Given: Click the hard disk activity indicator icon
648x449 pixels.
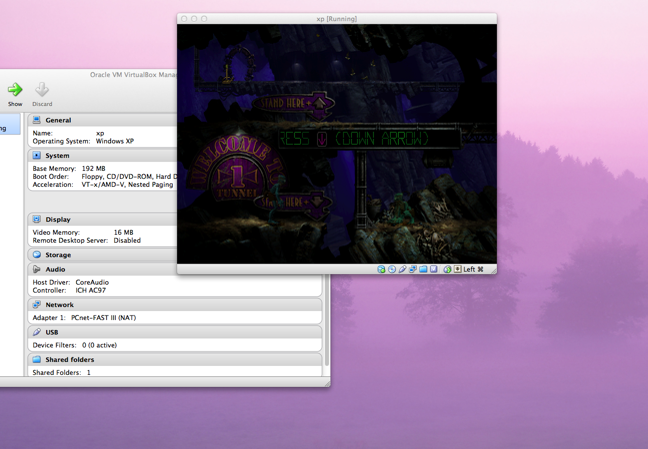Looking at the screenshot, I should coord(381,269).
